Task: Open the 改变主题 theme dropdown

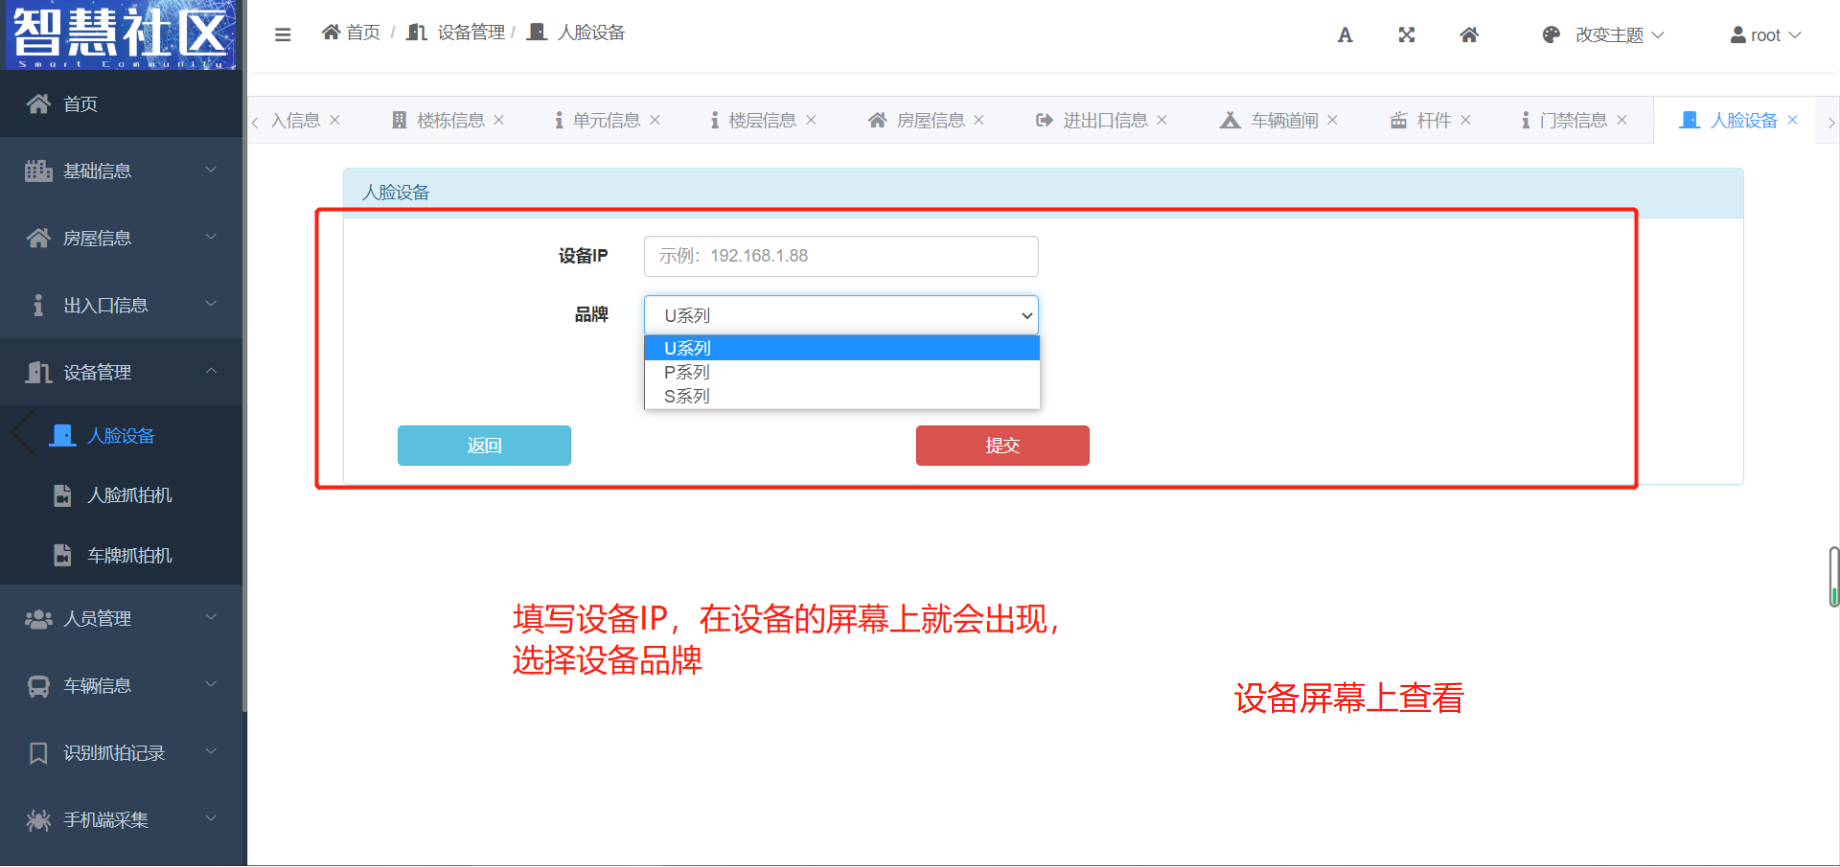Action: tap(1603, 35)
